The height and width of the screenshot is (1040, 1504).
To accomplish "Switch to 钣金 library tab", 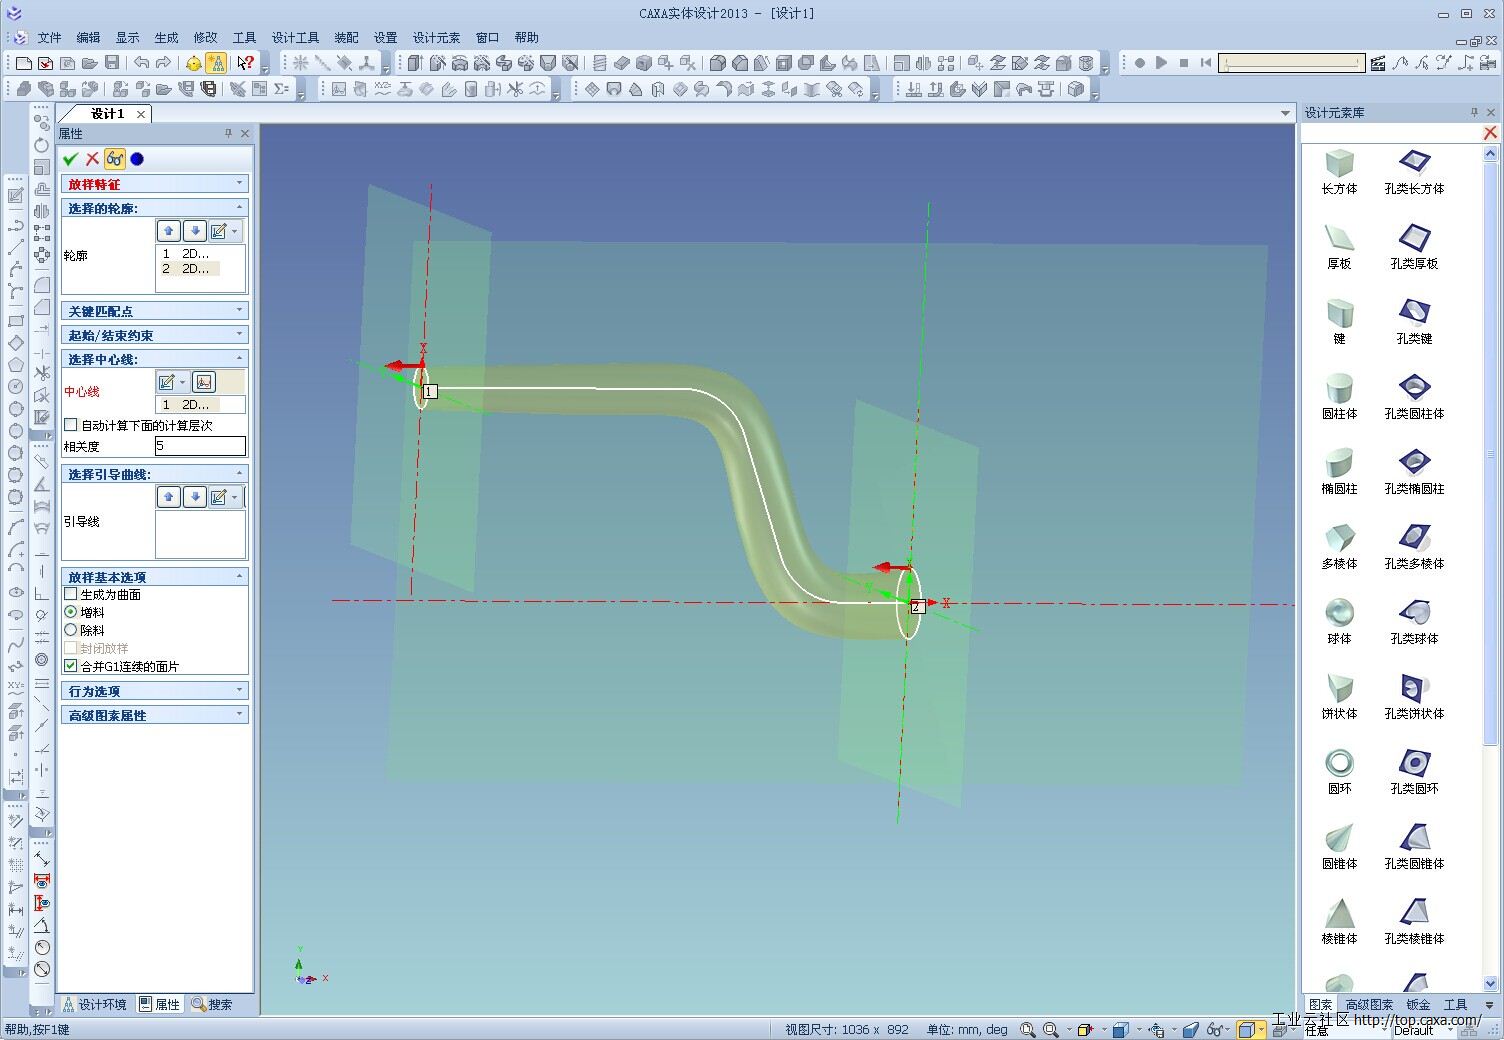I will click(x=1418, y=1004).
